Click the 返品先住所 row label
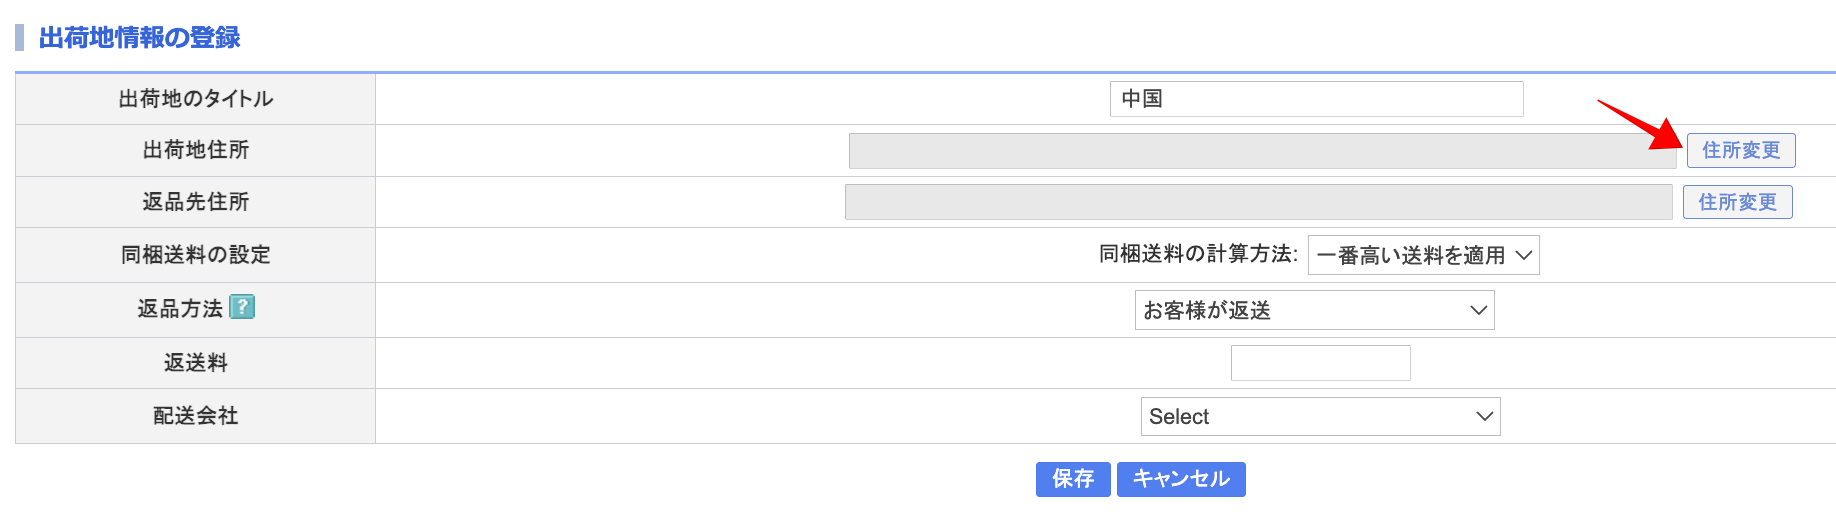 pos(196,202)
